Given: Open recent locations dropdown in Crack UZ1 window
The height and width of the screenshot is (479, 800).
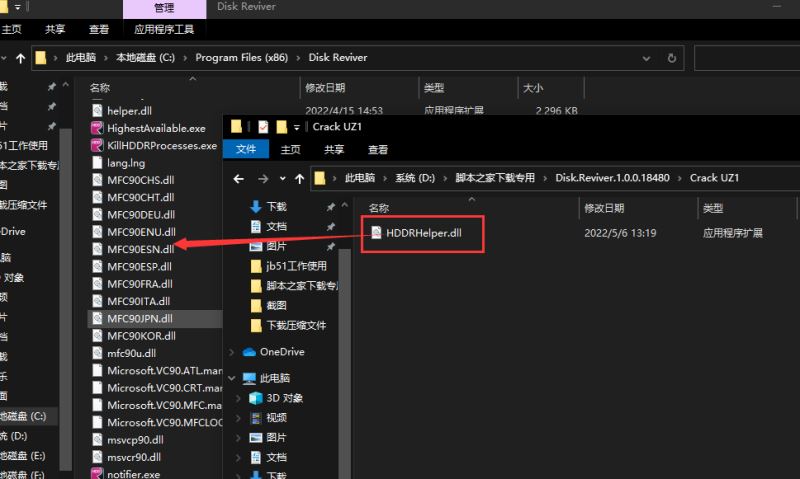Looking at the screenshot, I should coord(282,179).
